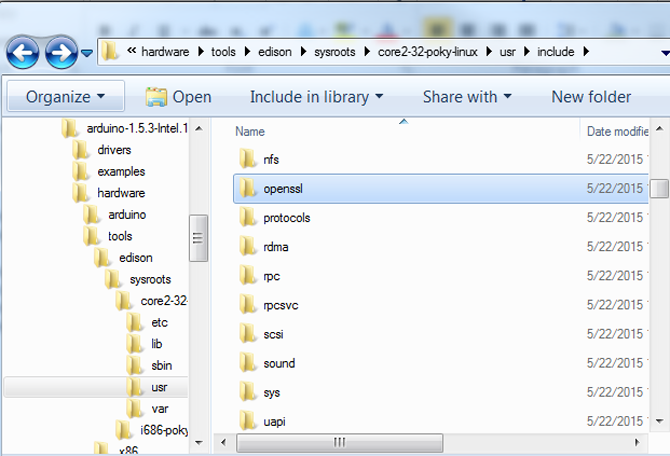This screenshot has width=670, height=456.
Task: Click the 'openssl' folder name text
Action: [x=283, y=188]
